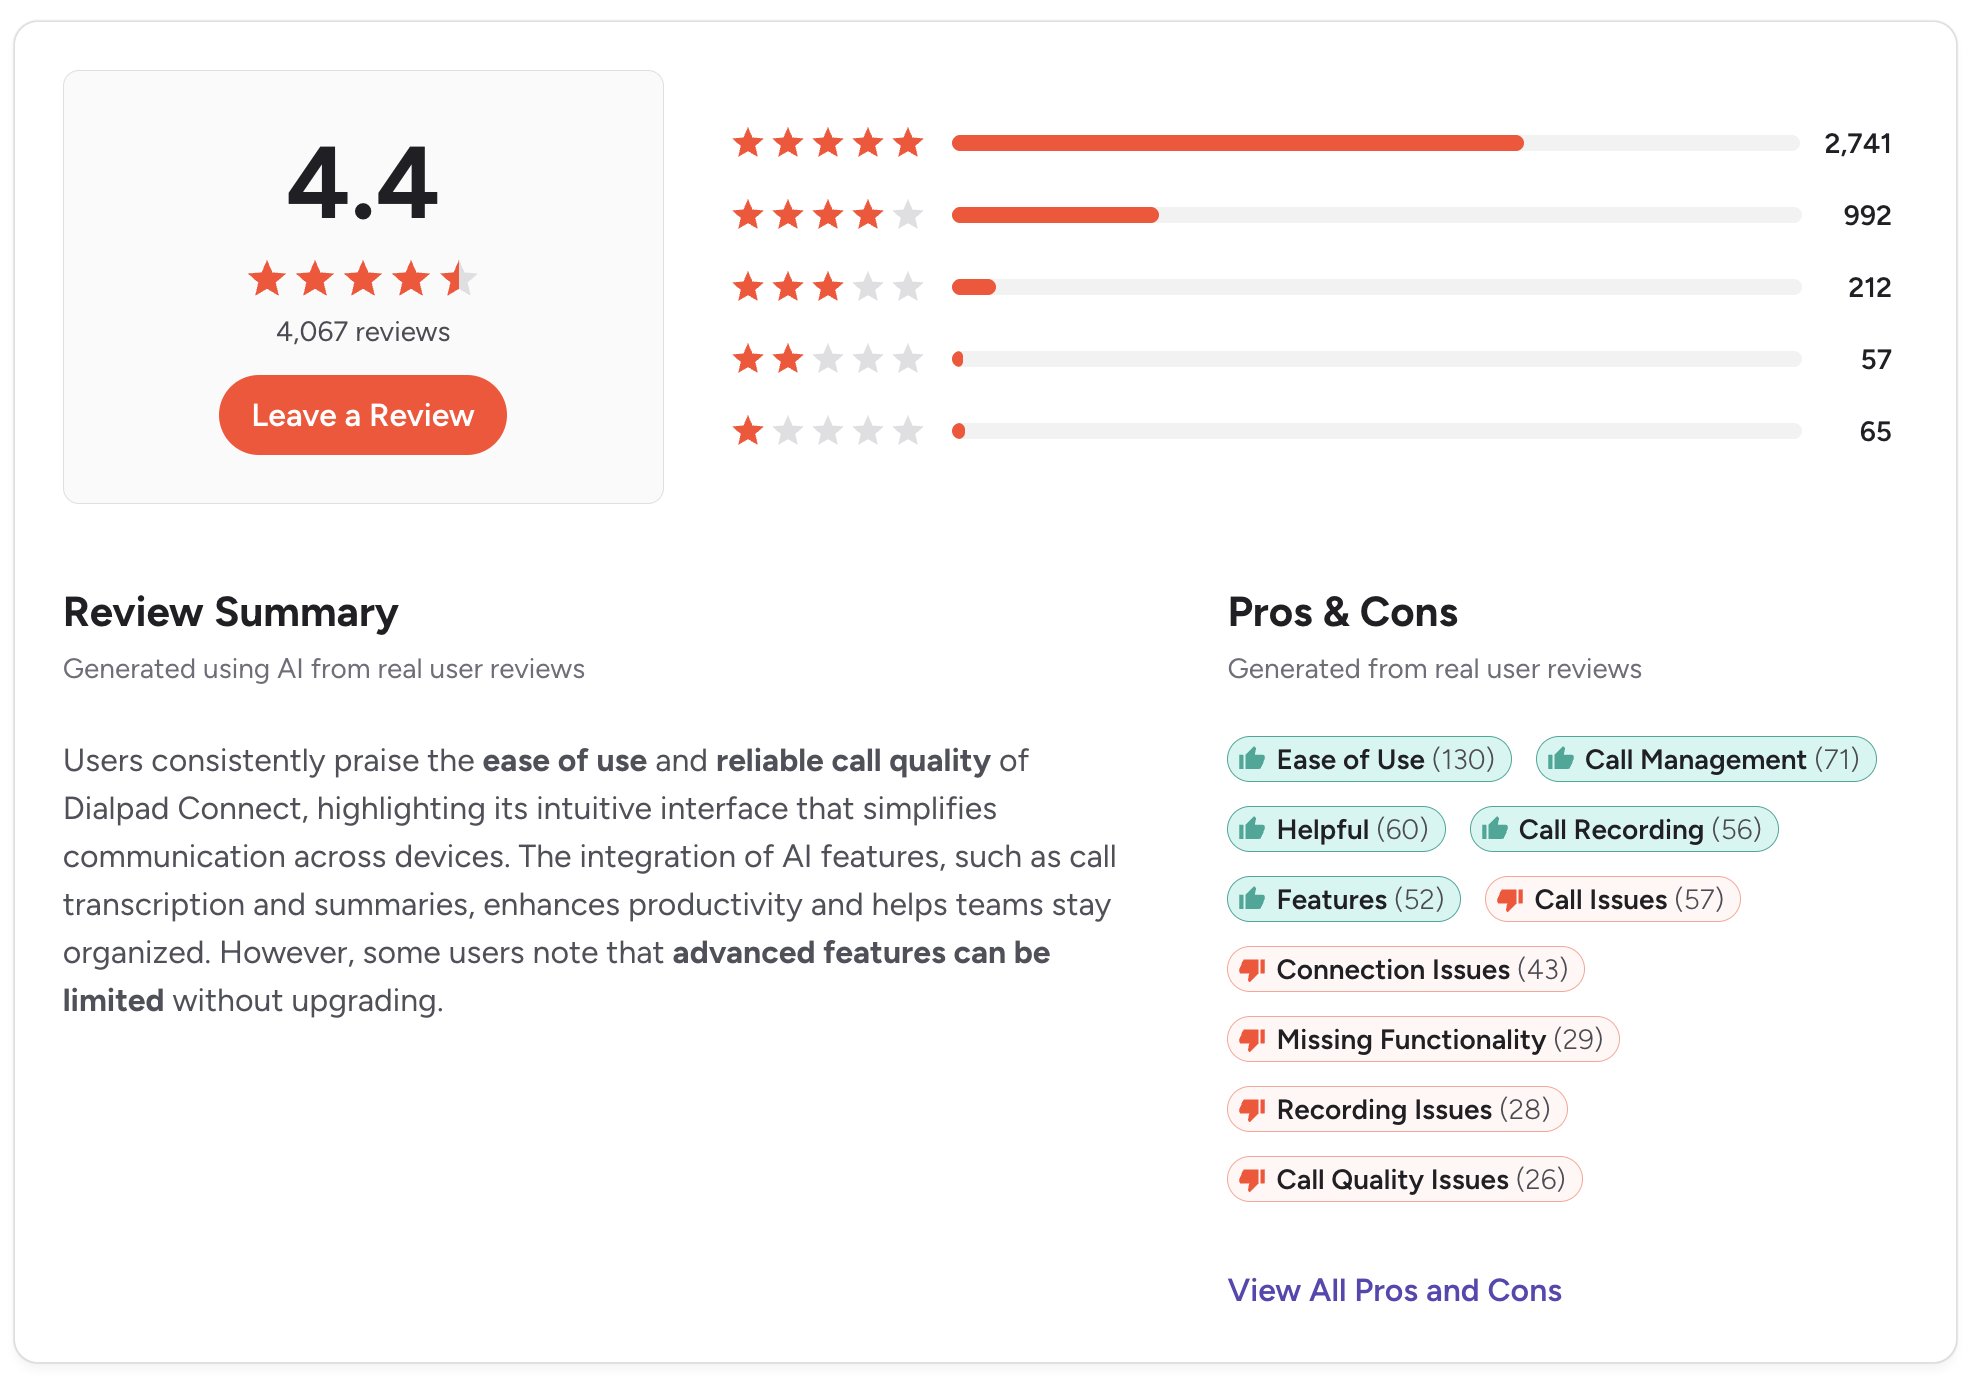Click the thumbs down icon on Missing Functionality
The image size is (1970, 1386).
(1253, 1039)
